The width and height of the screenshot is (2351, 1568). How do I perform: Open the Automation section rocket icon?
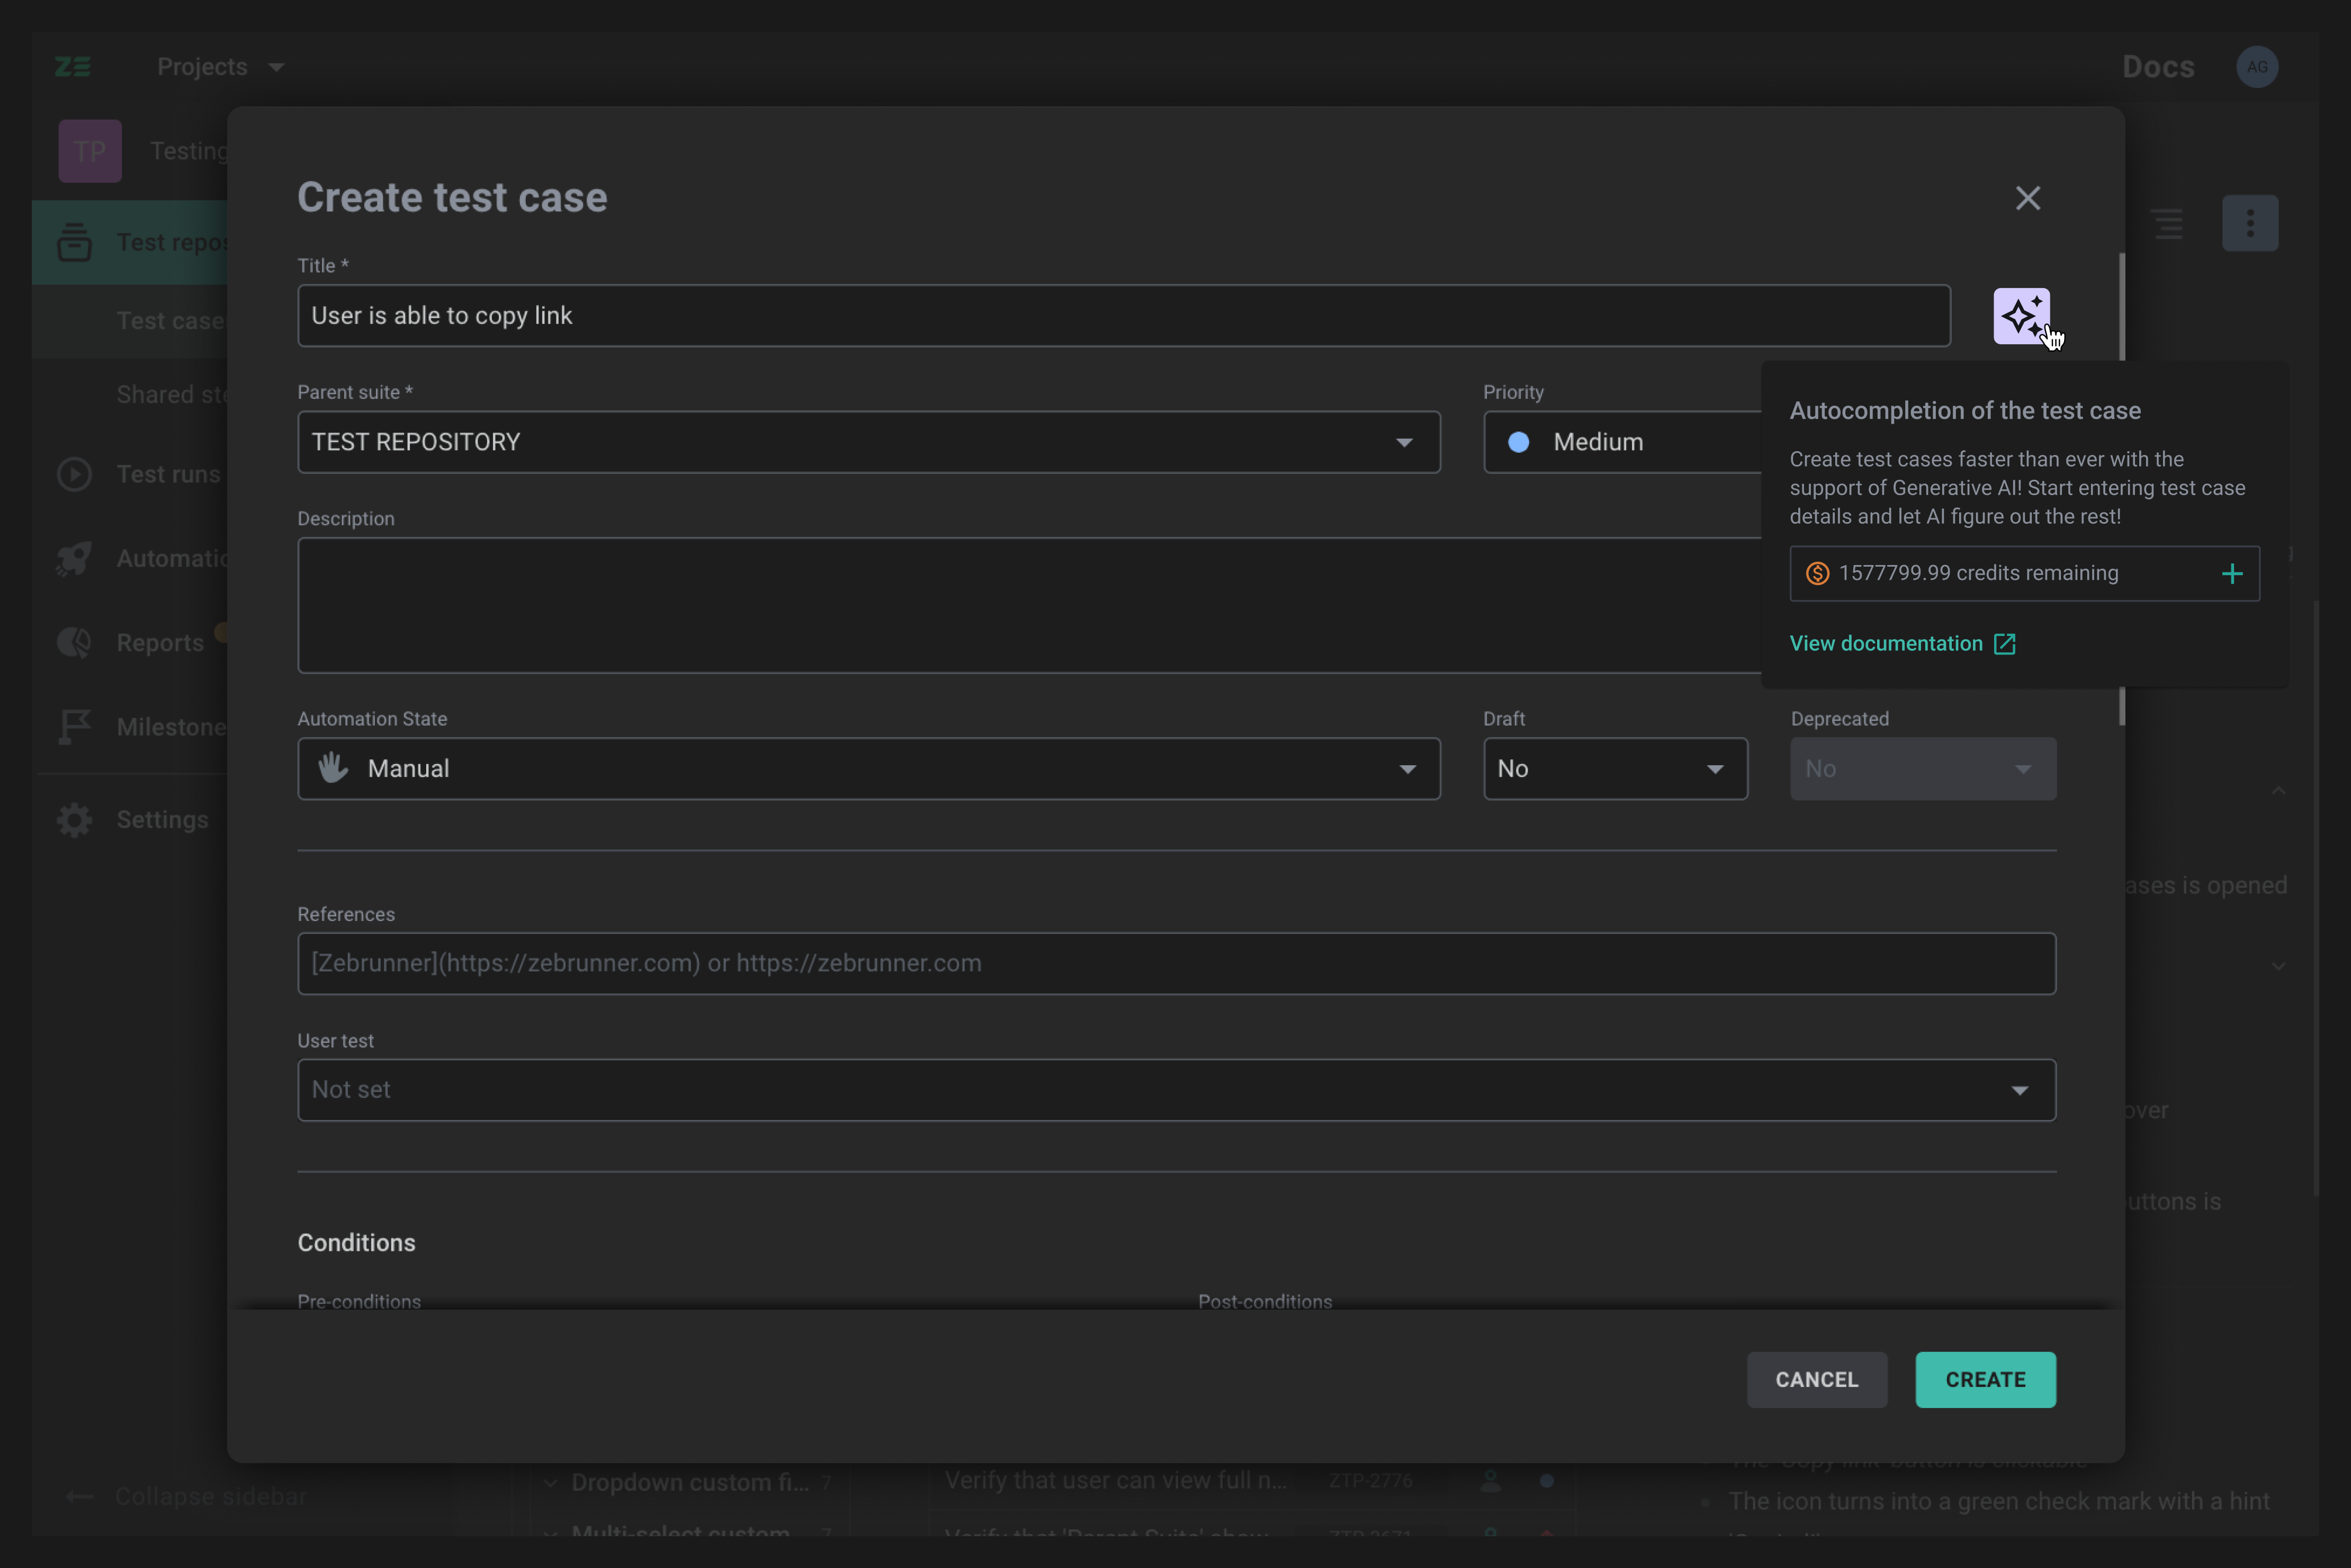coord(74,558)
